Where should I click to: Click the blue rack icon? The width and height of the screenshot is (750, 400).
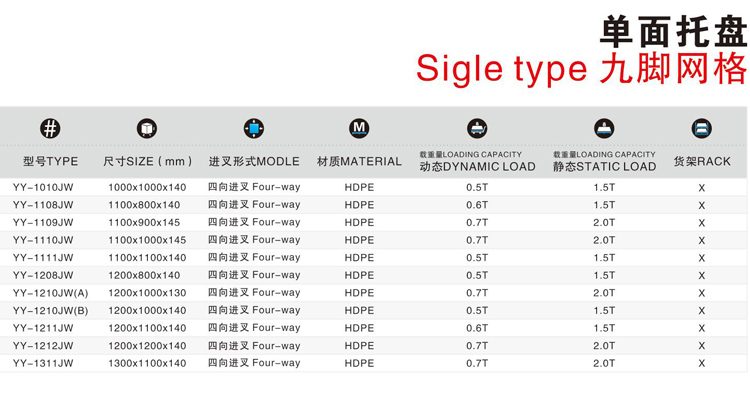(x=702, y=128)
